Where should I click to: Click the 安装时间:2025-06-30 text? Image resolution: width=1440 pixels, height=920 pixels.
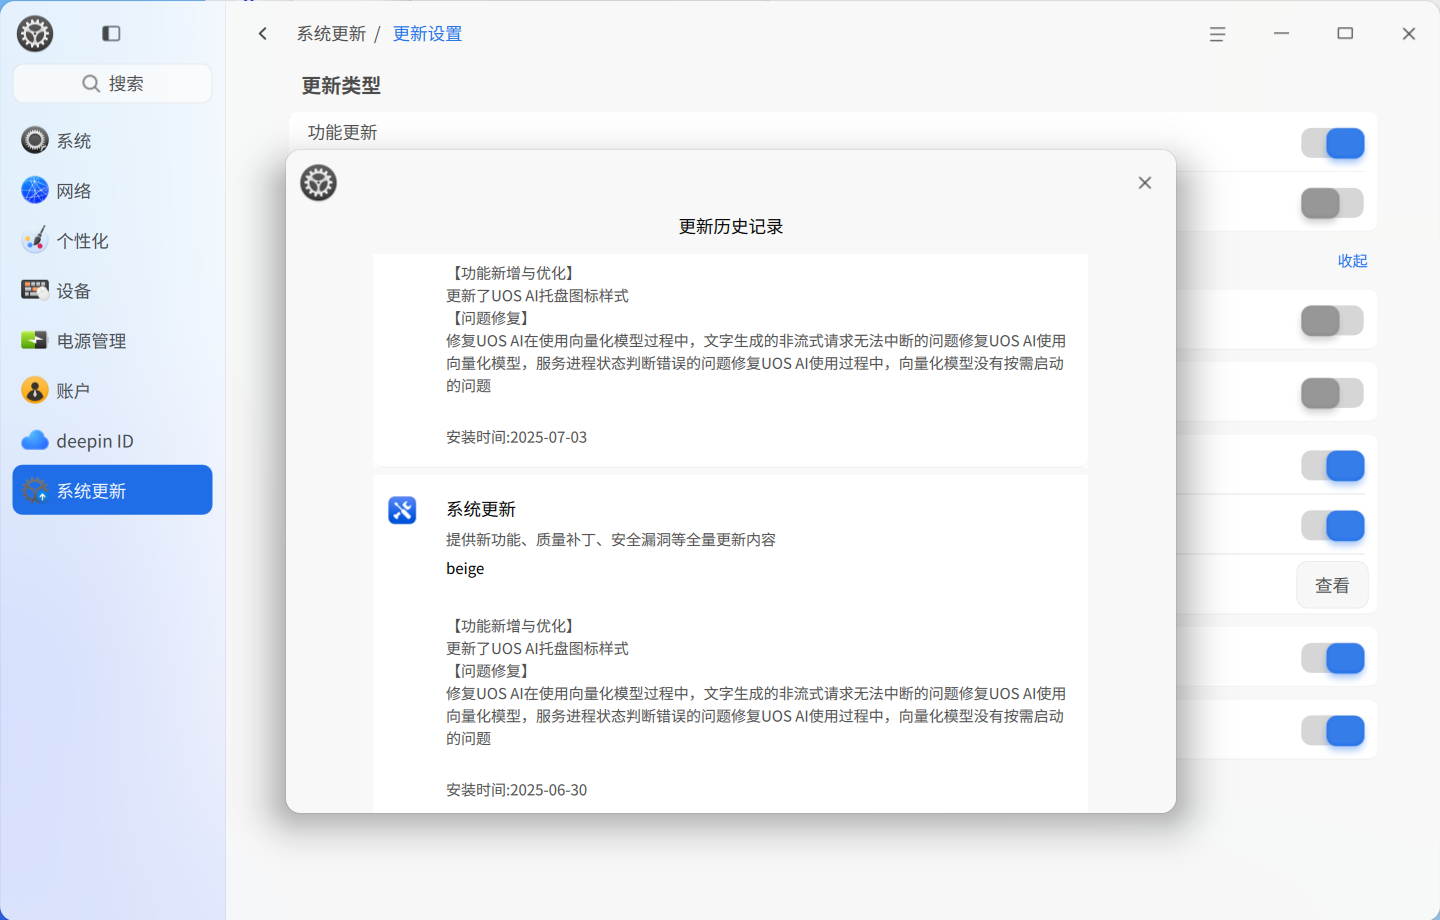516,790
